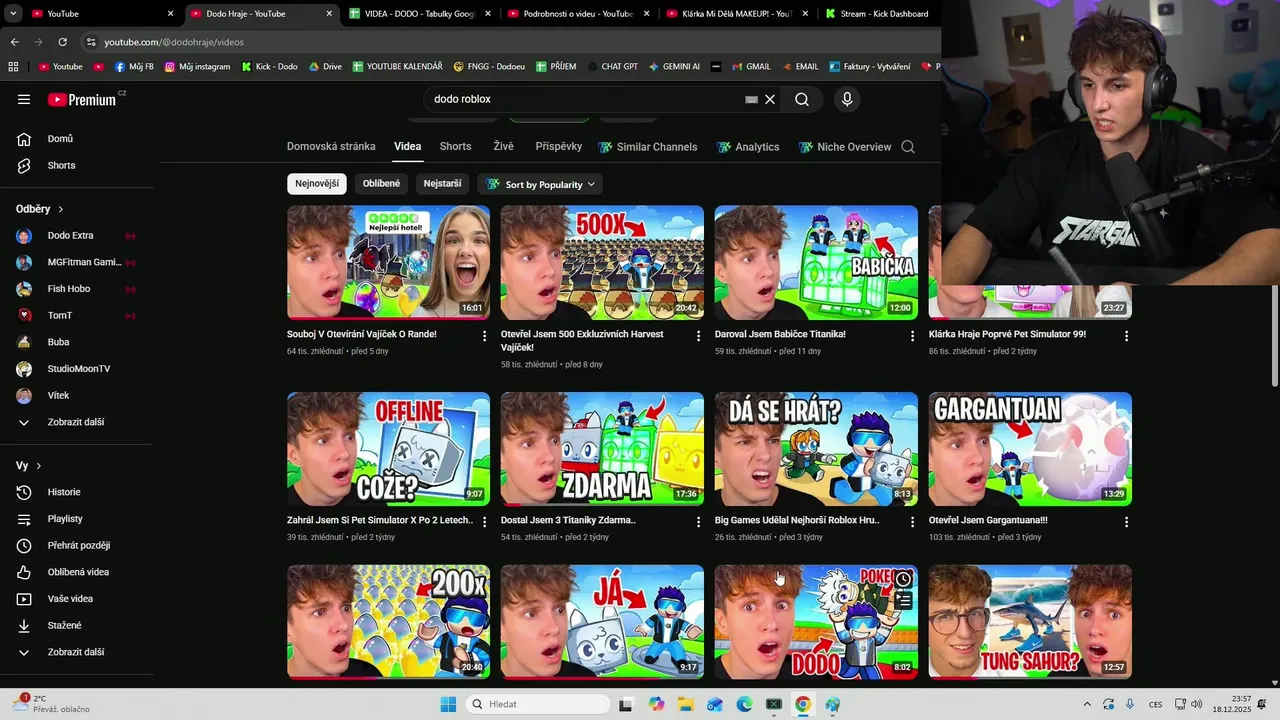Open Chrome tab search dropdown arrow
The image size is (1280, 720).
(13, 14)
